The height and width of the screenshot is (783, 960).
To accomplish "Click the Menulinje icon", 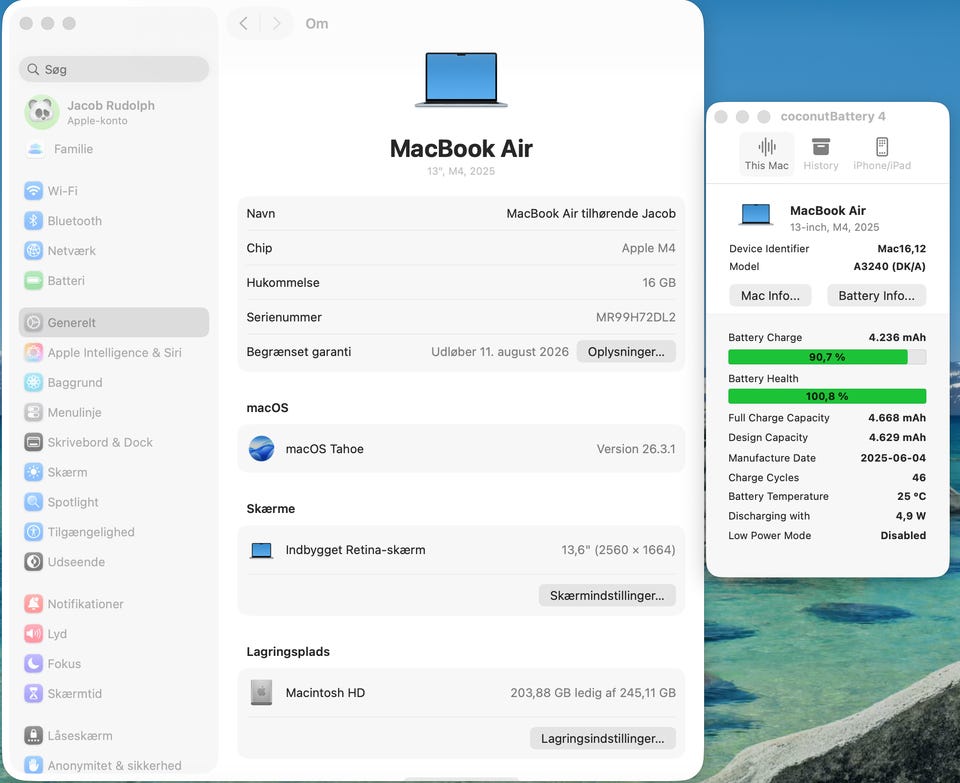I will [33, 412].
